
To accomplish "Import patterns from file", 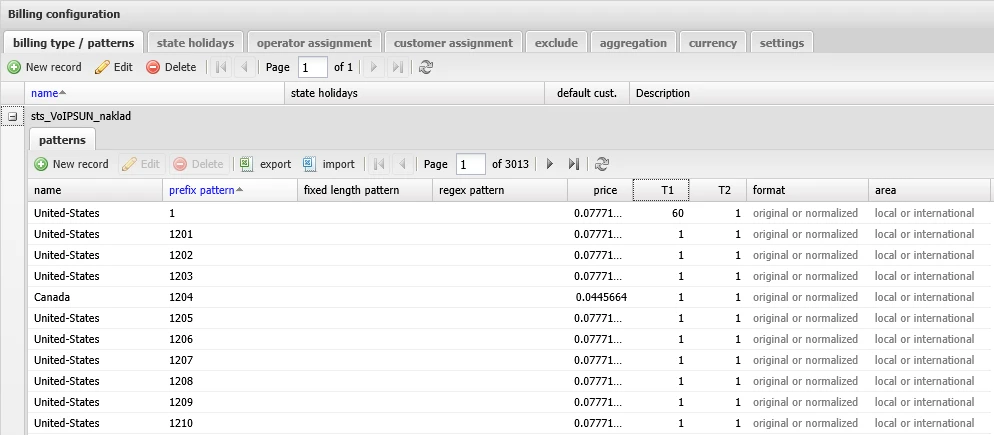I will [x=329, y=164].
